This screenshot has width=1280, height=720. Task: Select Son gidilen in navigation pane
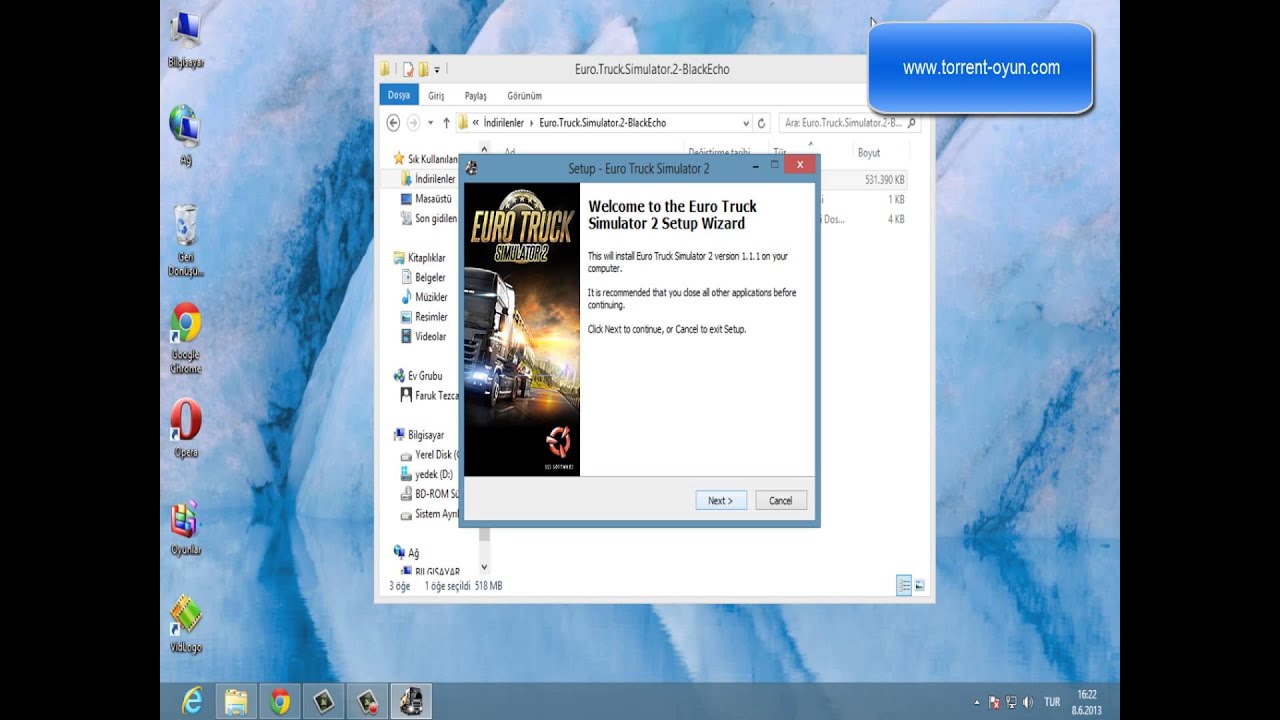[x=428, y=218]
